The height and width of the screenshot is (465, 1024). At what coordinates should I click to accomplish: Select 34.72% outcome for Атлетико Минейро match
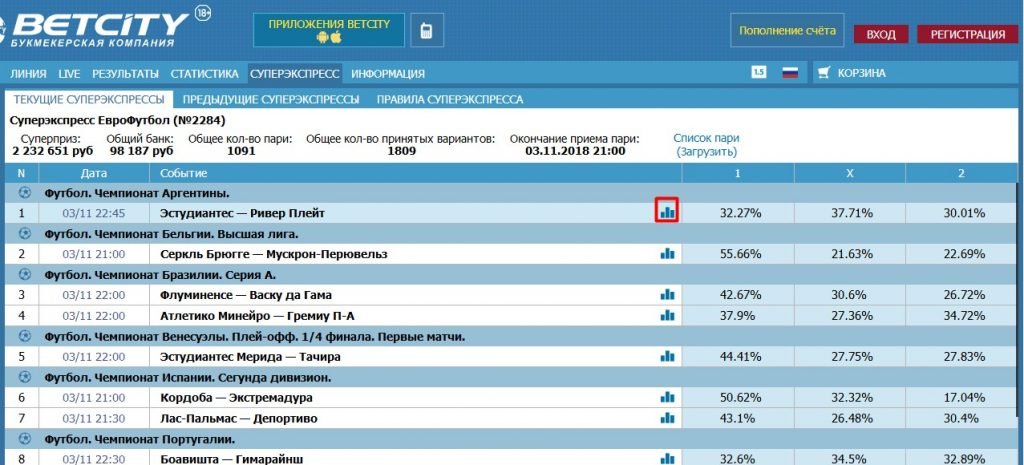[964, 316]
